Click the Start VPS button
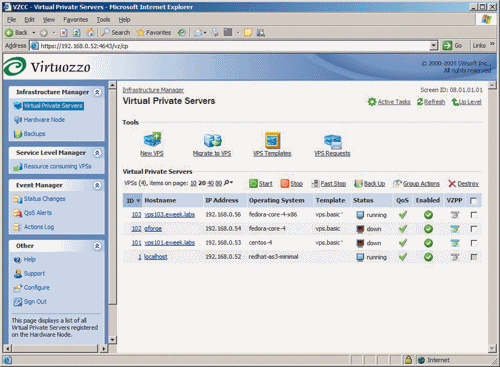 tap(261, 184)
